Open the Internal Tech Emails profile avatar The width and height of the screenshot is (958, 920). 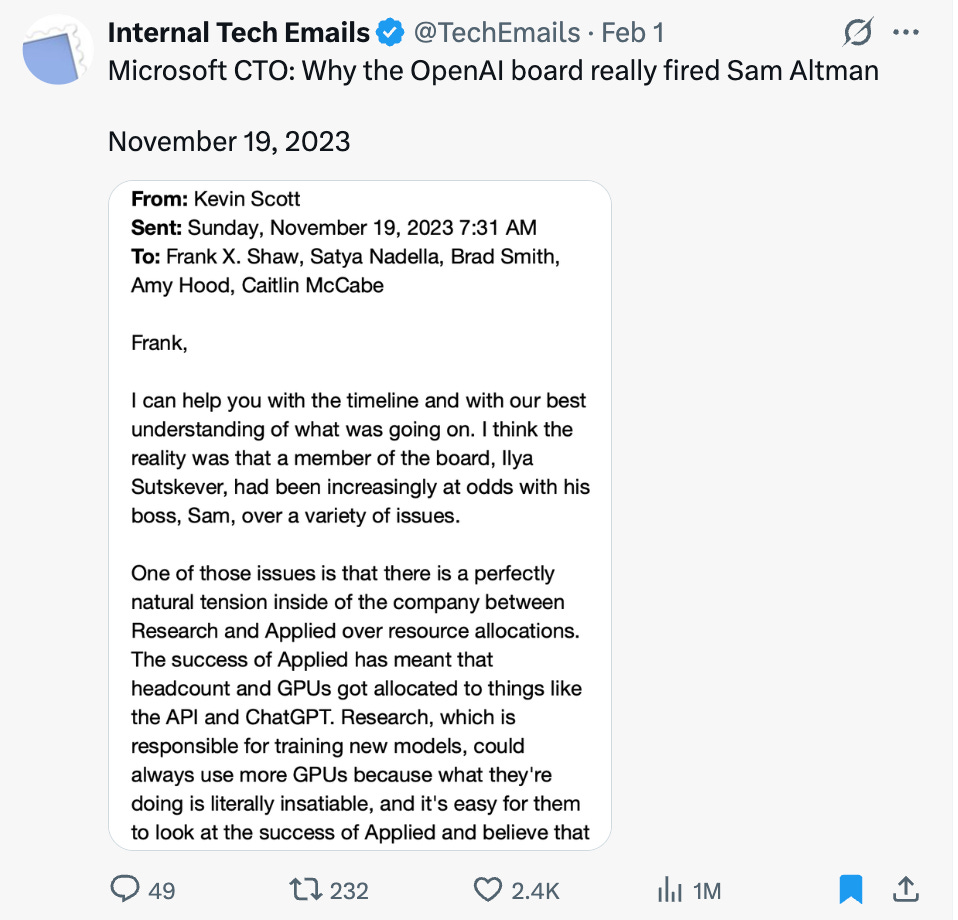56,50
